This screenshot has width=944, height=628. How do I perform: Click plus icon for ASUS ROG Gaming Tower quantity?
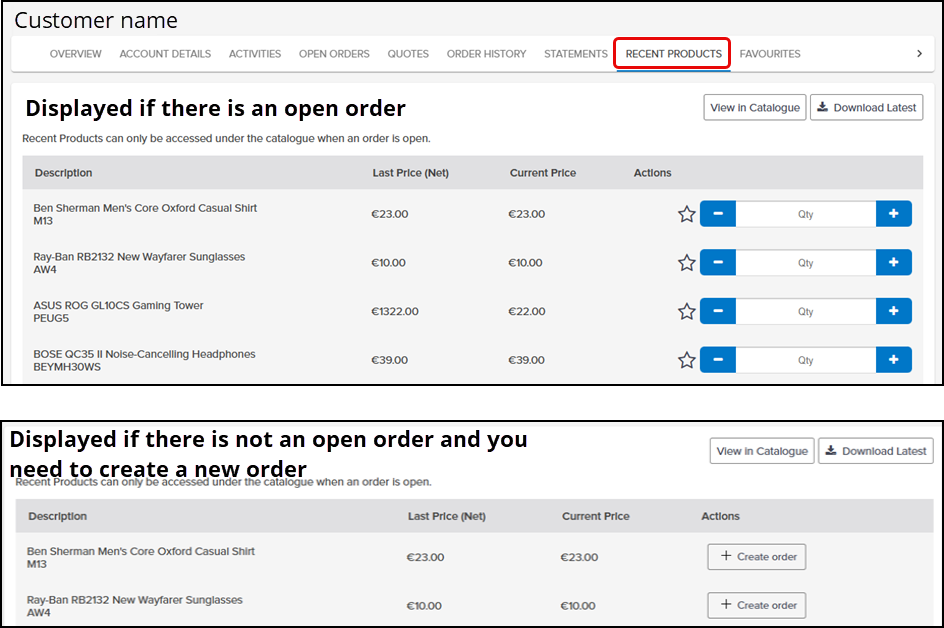point(893,311)
